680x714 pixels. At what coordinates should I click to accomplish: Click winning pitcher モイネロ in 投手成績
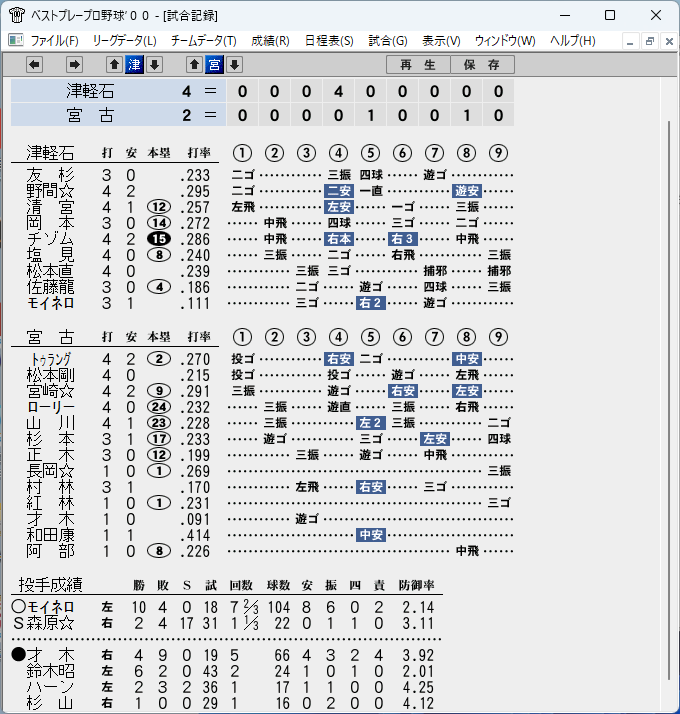click(50, 607)
